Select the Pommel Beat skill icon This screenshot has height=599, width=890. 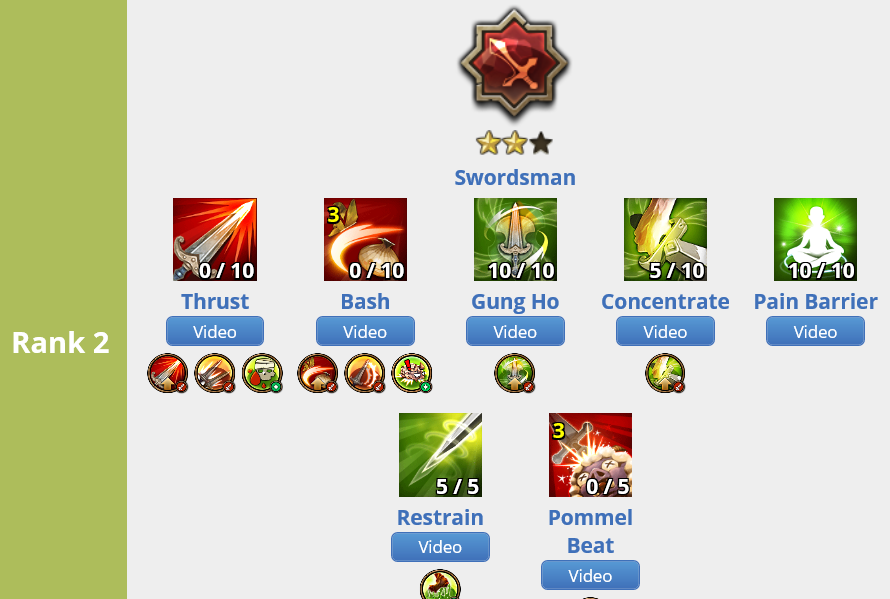(590, 455)
